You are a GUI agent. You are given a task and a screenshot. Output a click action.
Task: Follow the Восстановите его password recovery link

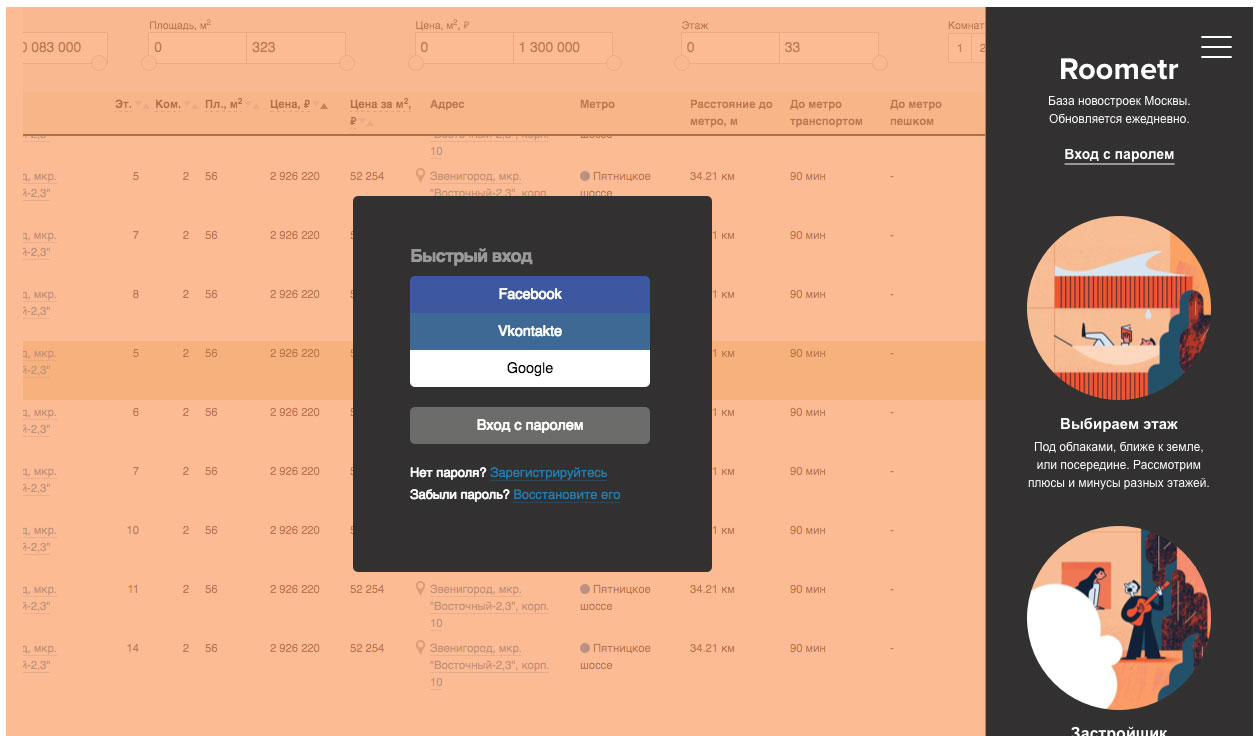point(566,495)
